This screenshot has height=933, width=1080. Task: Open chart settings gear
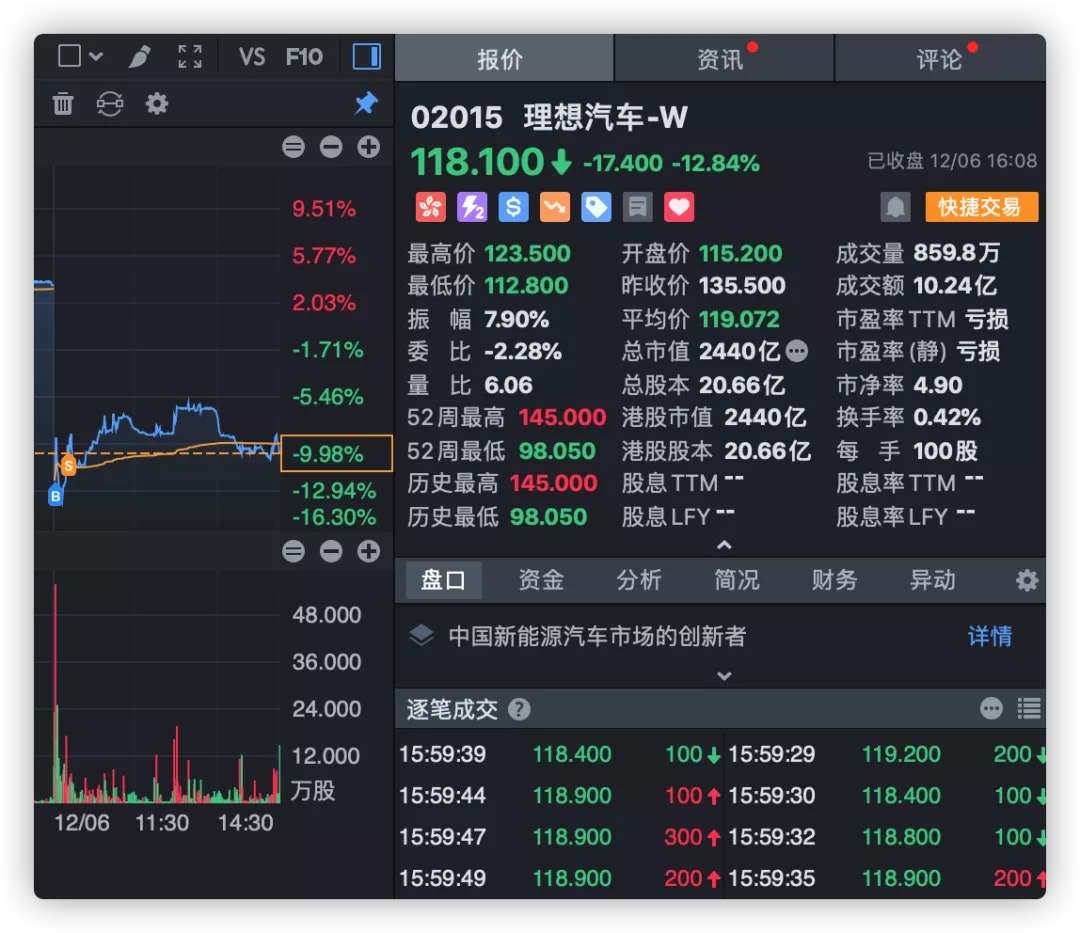pos(157,104)
